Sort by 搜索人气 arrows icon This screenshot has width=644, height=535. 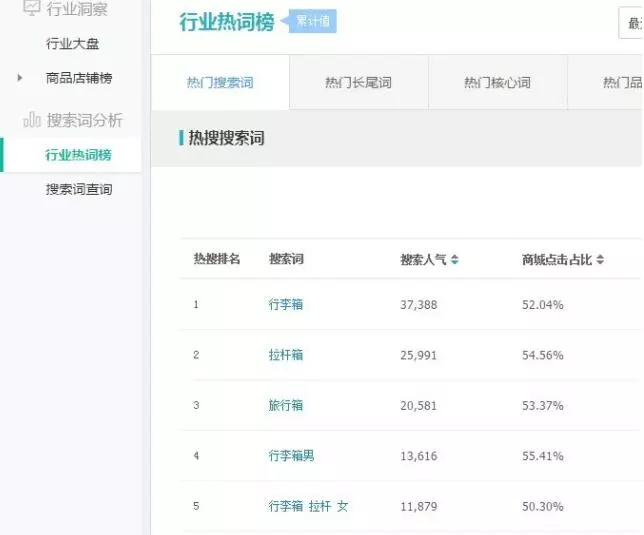tap(454, 259)
